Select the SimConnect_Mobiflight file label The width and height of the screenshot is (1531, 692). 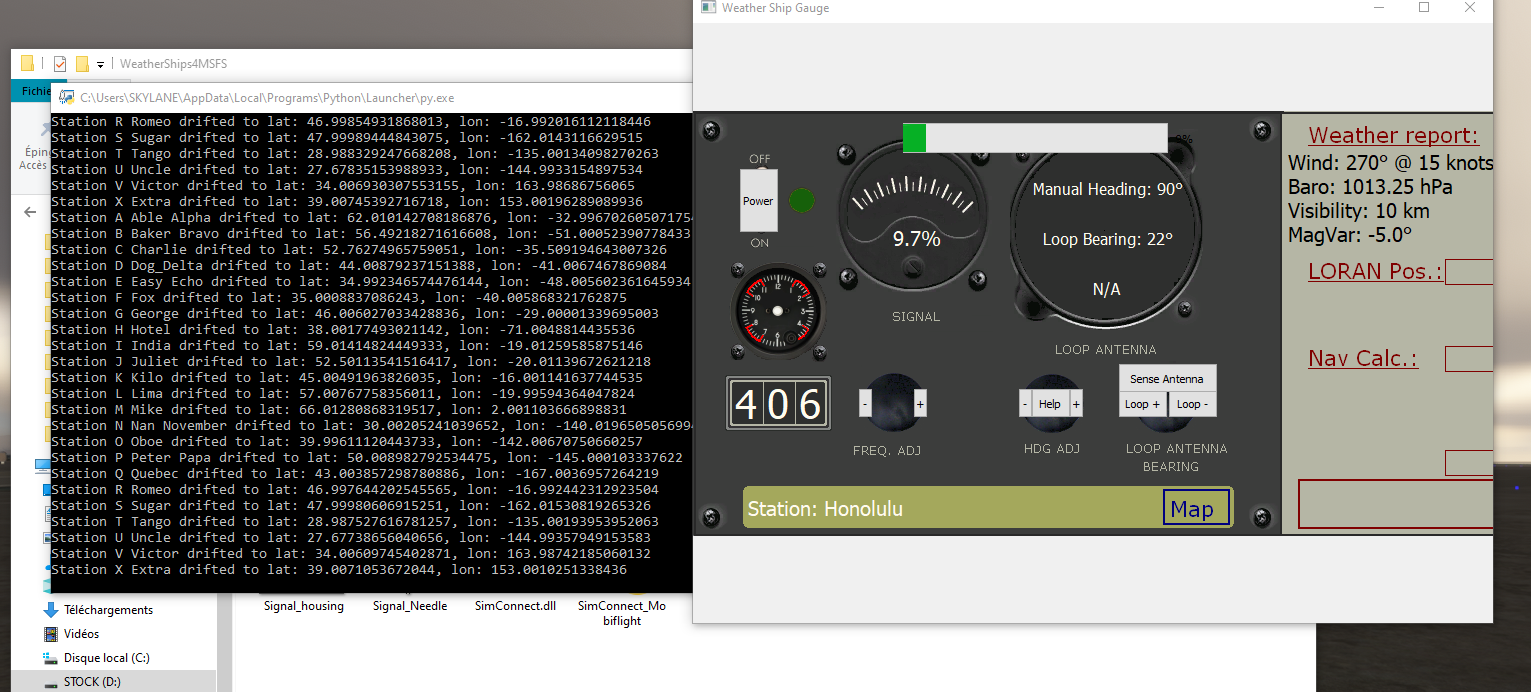622,613
